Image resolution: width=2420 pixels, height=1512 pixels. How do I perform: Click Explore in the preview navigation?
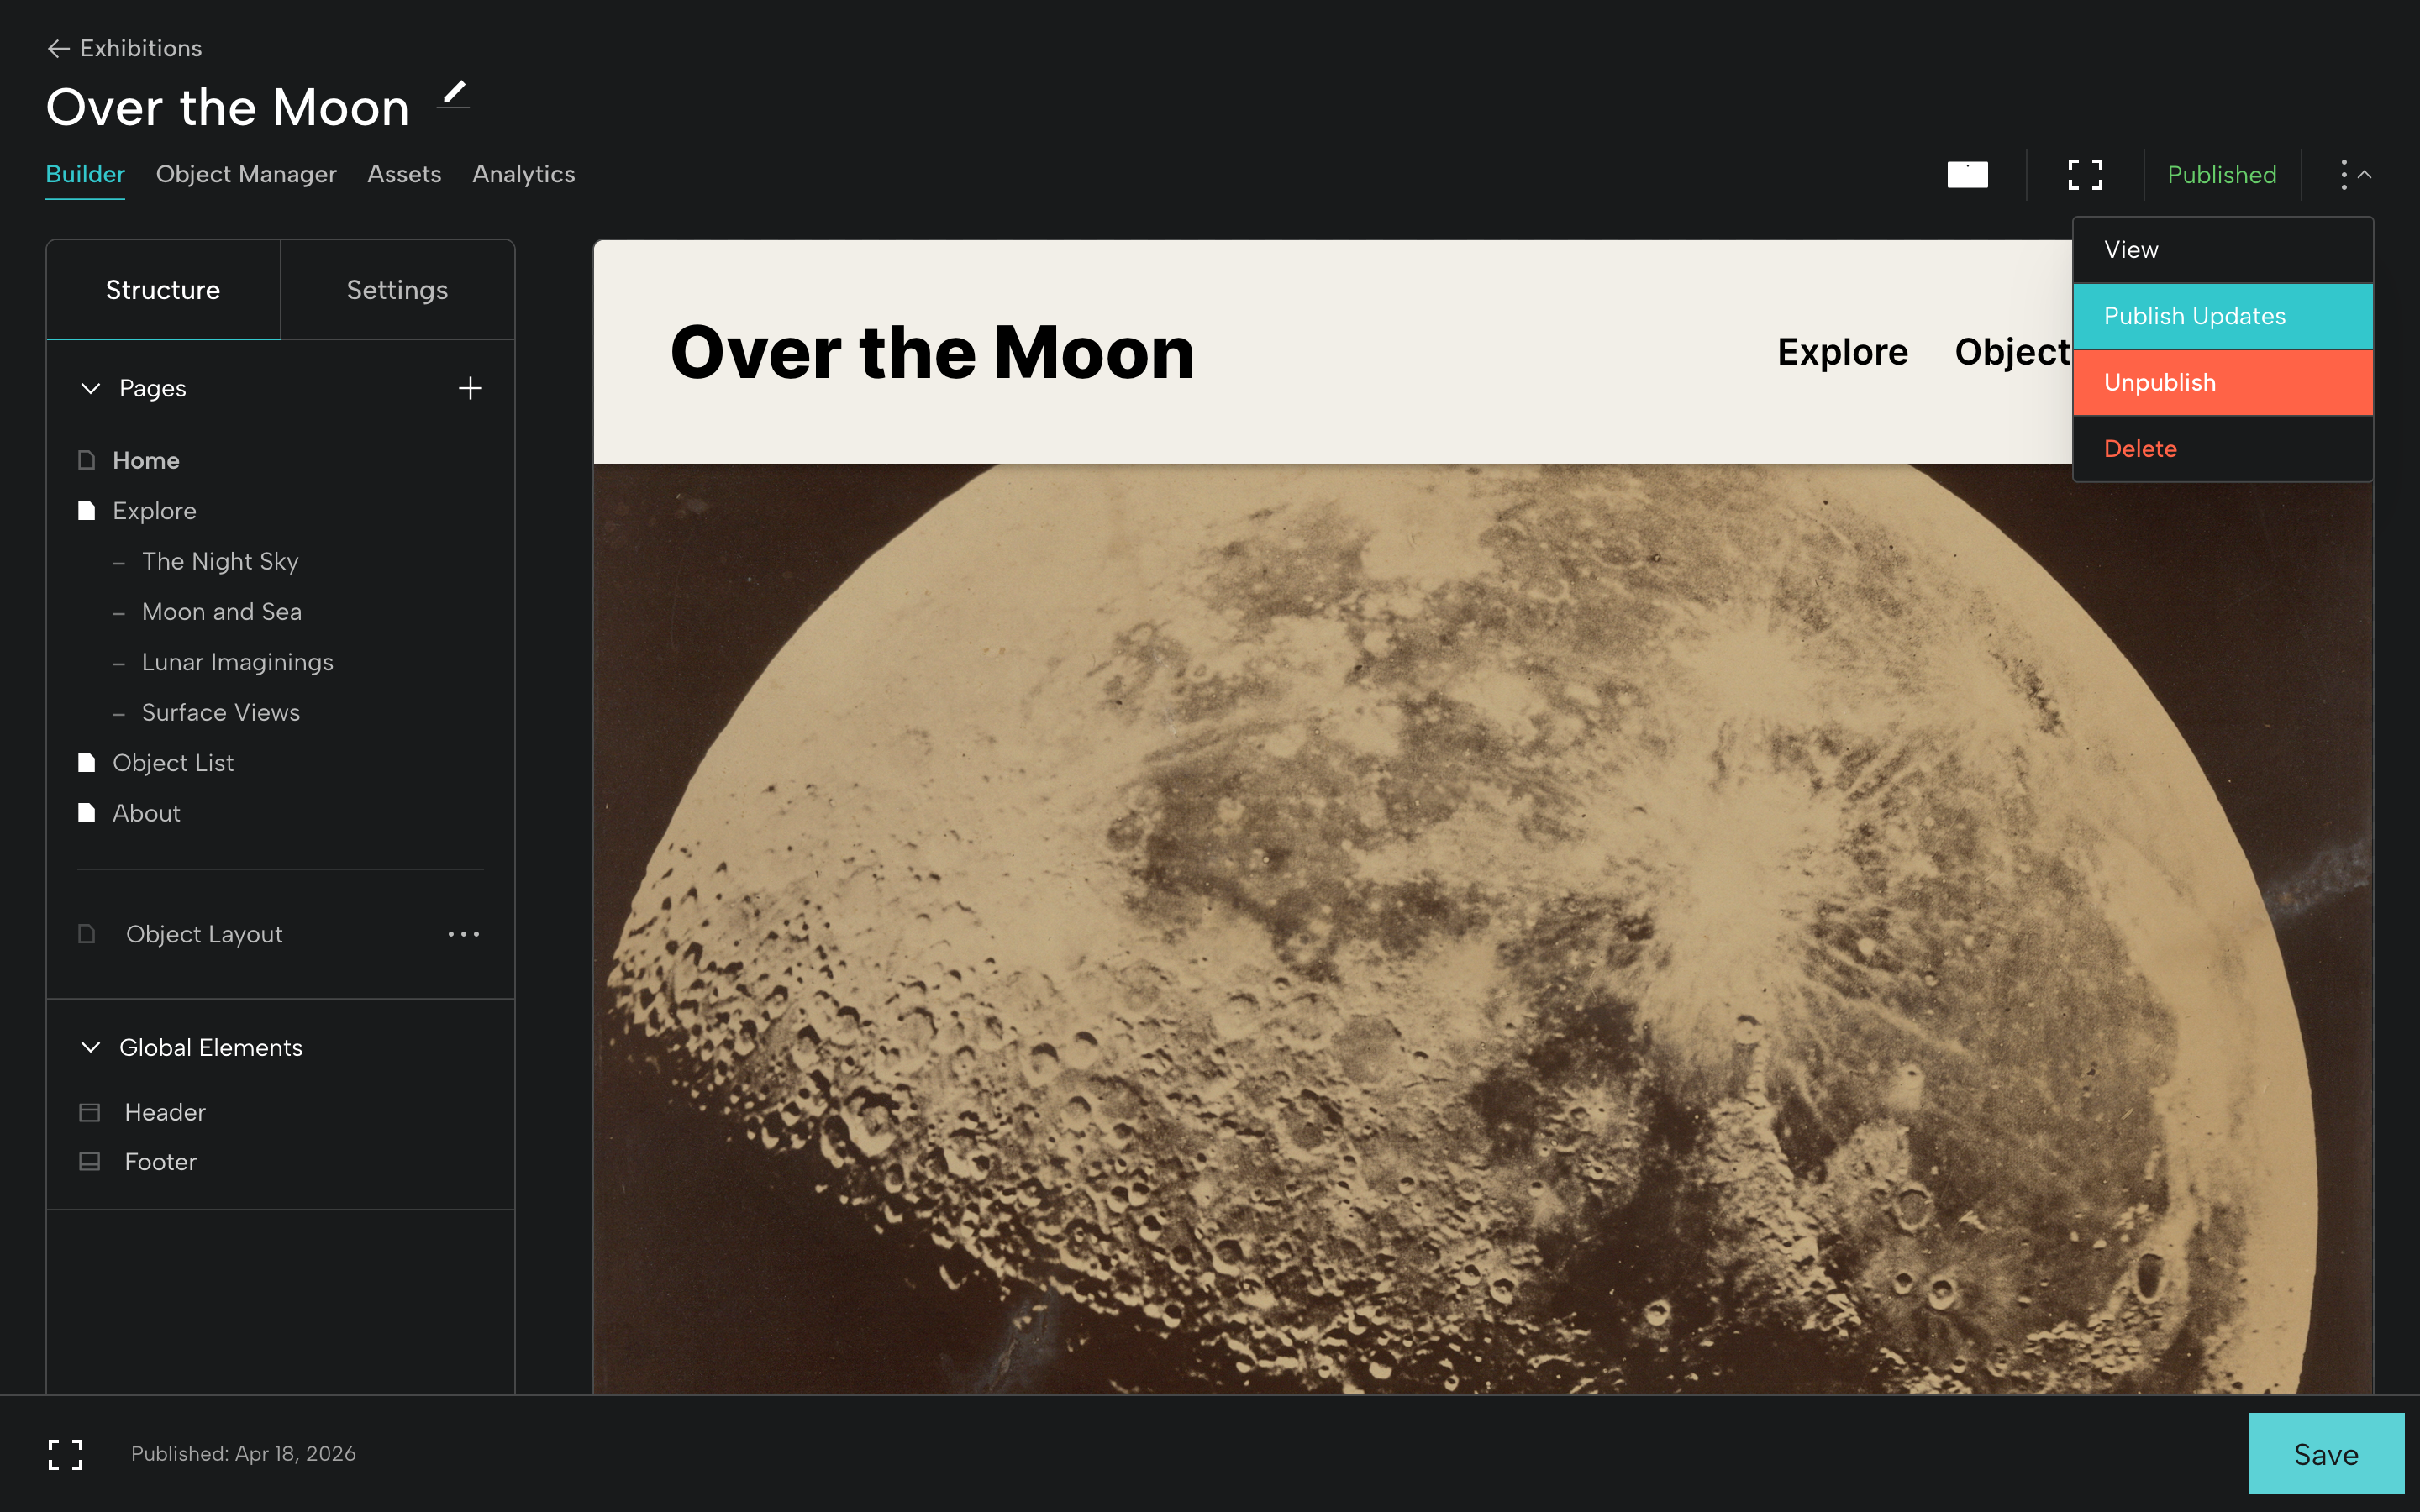[1842, 352]
